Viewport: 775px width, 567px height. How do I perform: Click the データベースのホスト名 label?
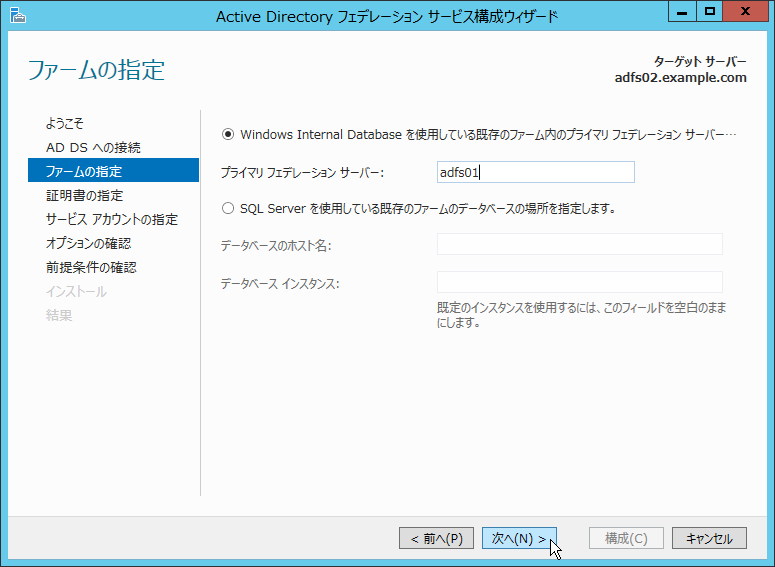tap(276, 245)
